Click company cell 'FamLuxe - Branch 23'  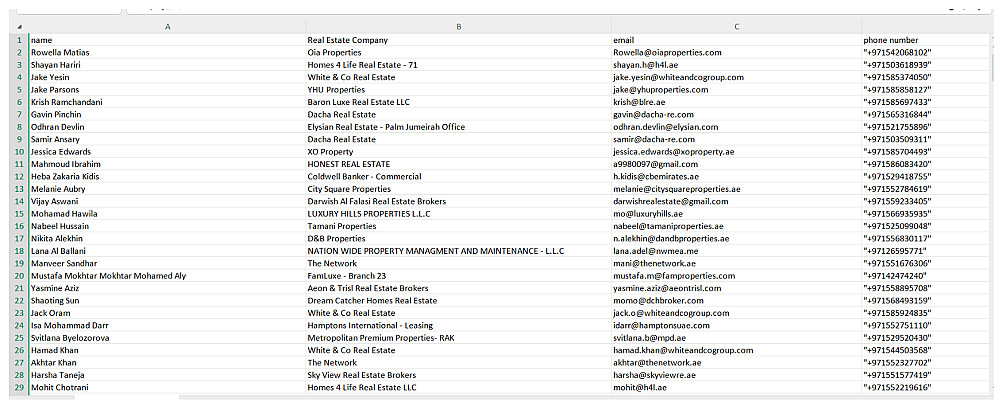(458, 276)
